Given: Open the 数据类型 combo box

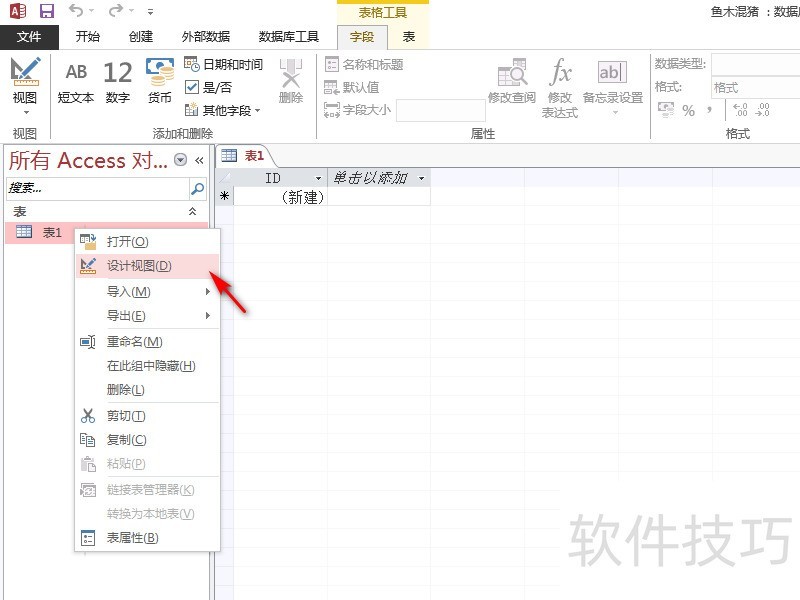Looking at the screenshot, I should (x=755, y=64).
